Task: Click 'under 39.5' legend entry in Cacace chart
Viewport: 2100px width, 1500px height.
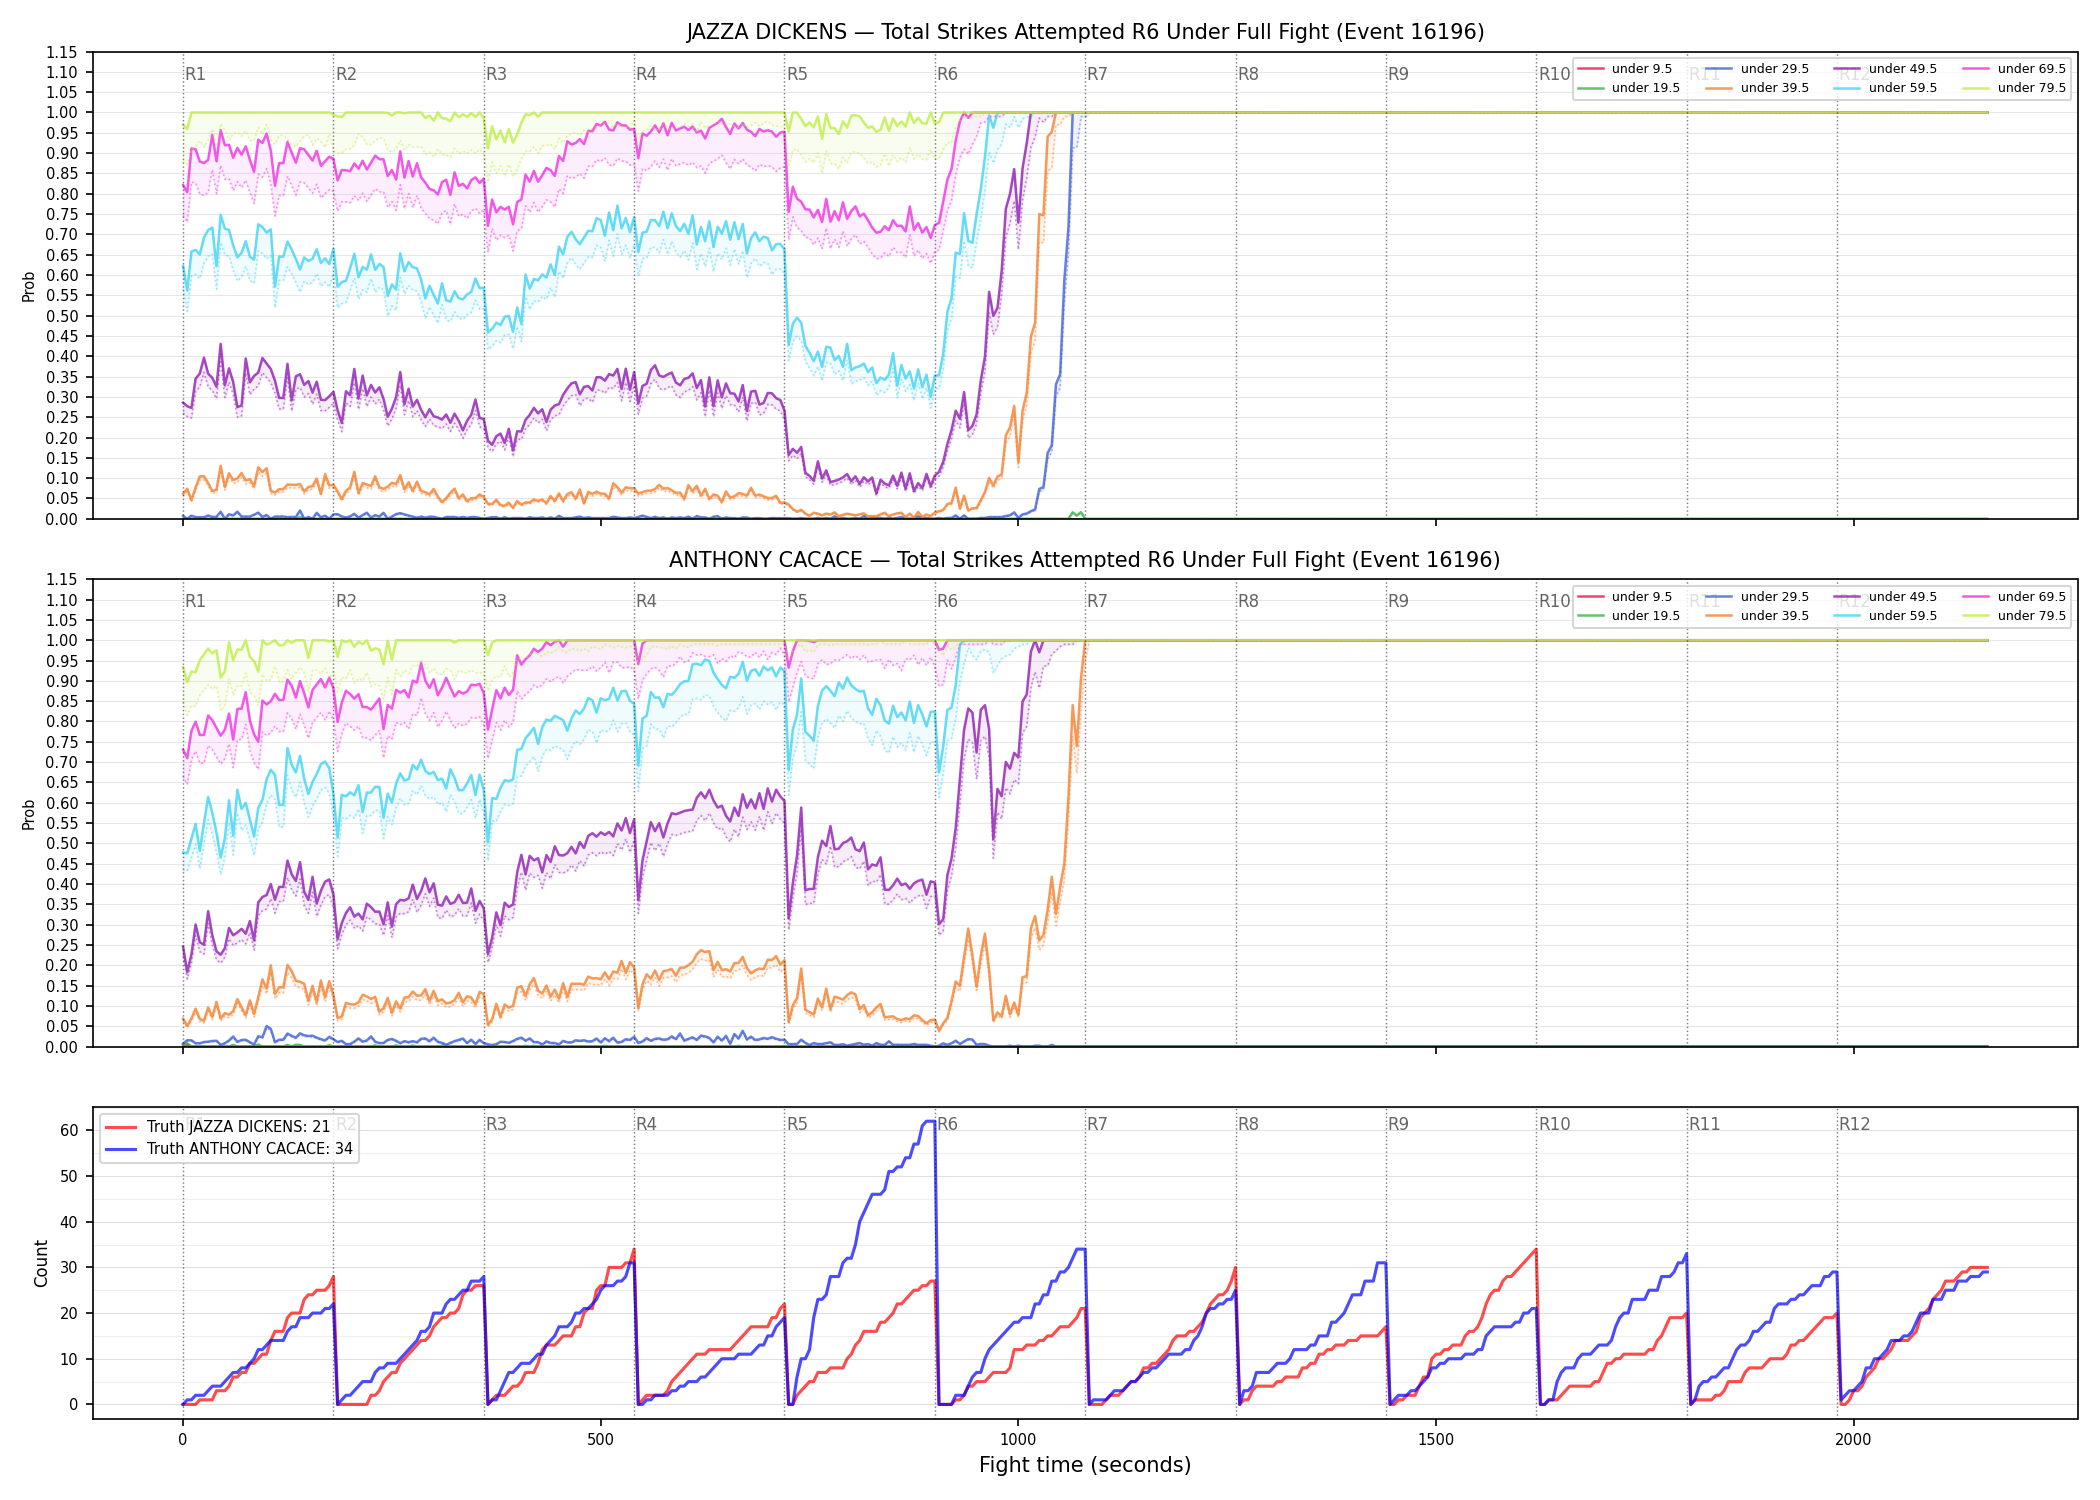Action: click(x=1757, y=616)
